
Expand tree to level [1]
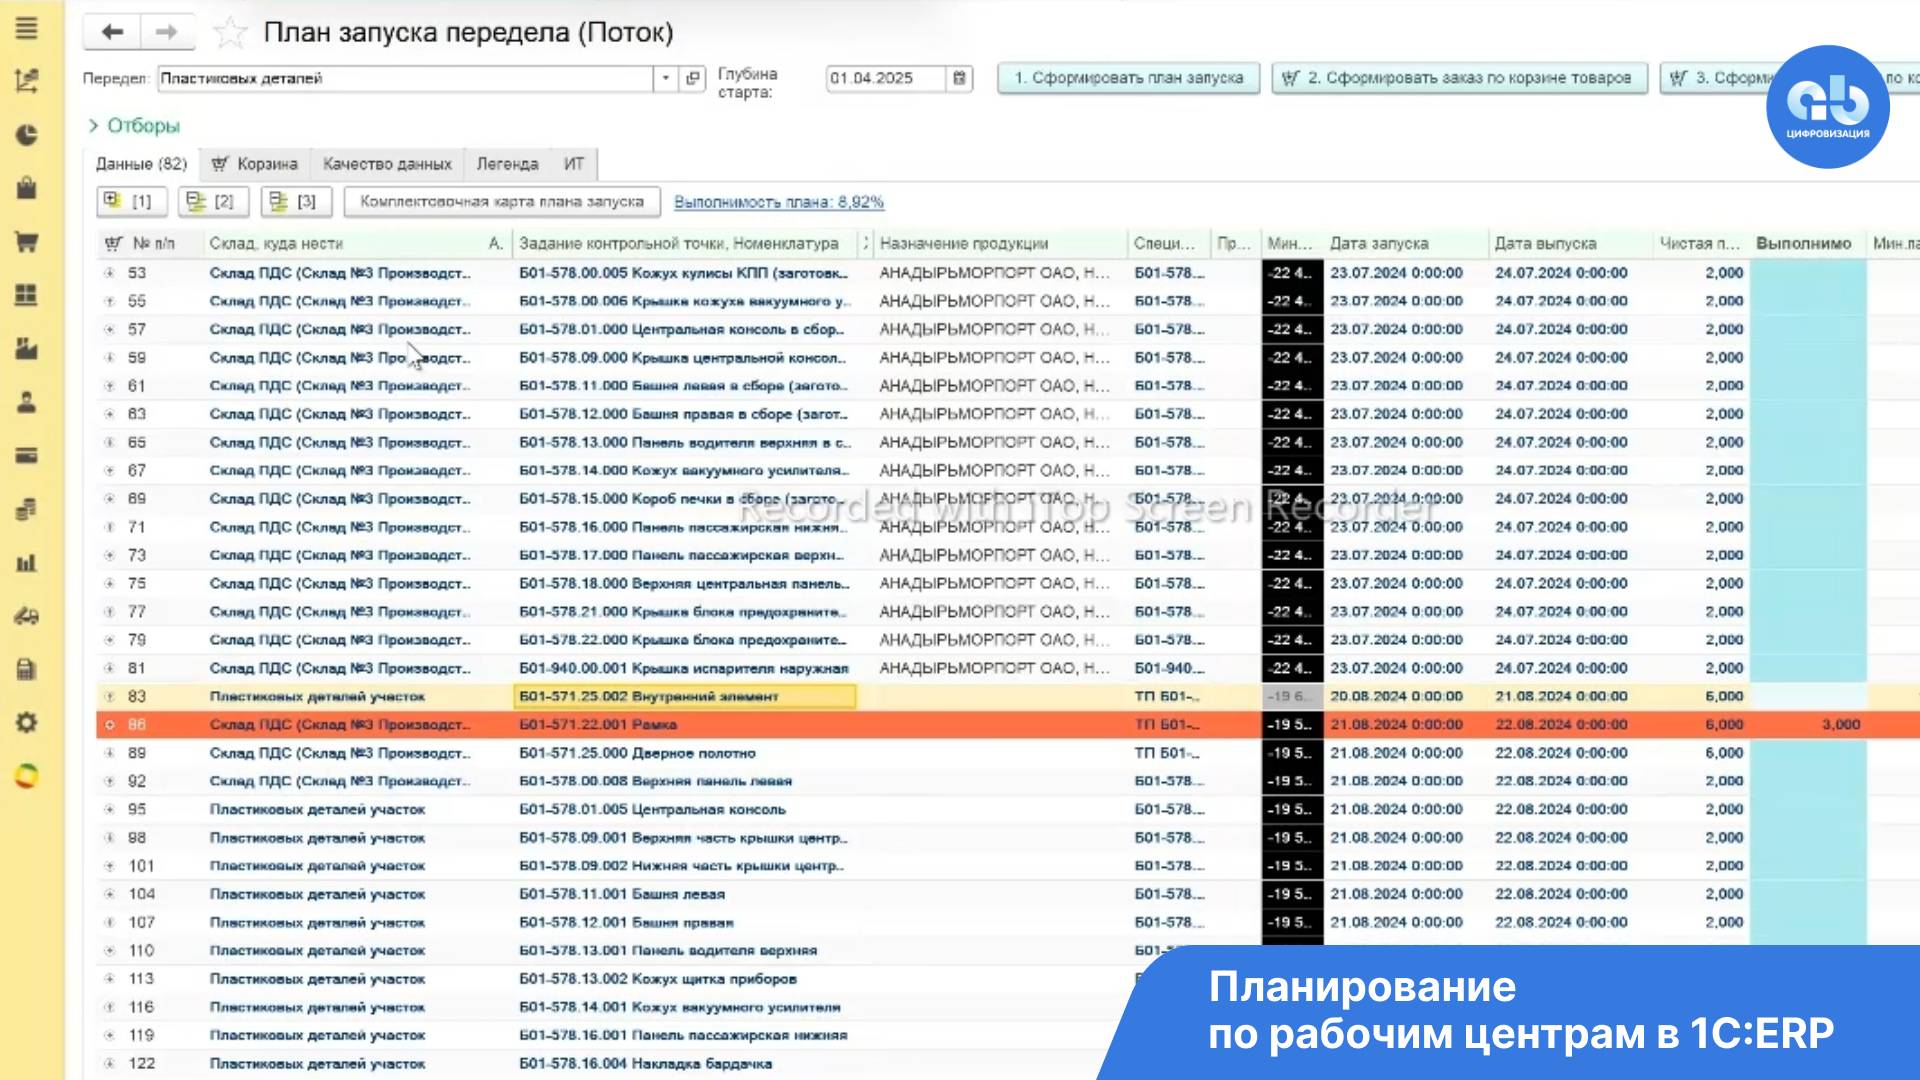pyautogui.click(x=130, y=201)
